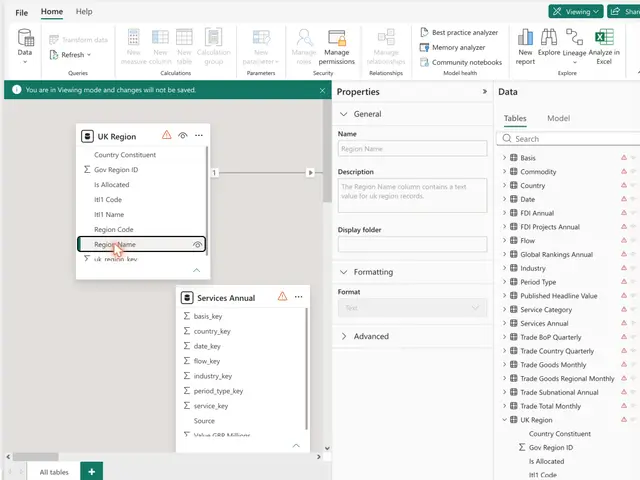Toggle UK Region table visibility eye
Viewport: 640px width, 480px height.
click(183, 136)
